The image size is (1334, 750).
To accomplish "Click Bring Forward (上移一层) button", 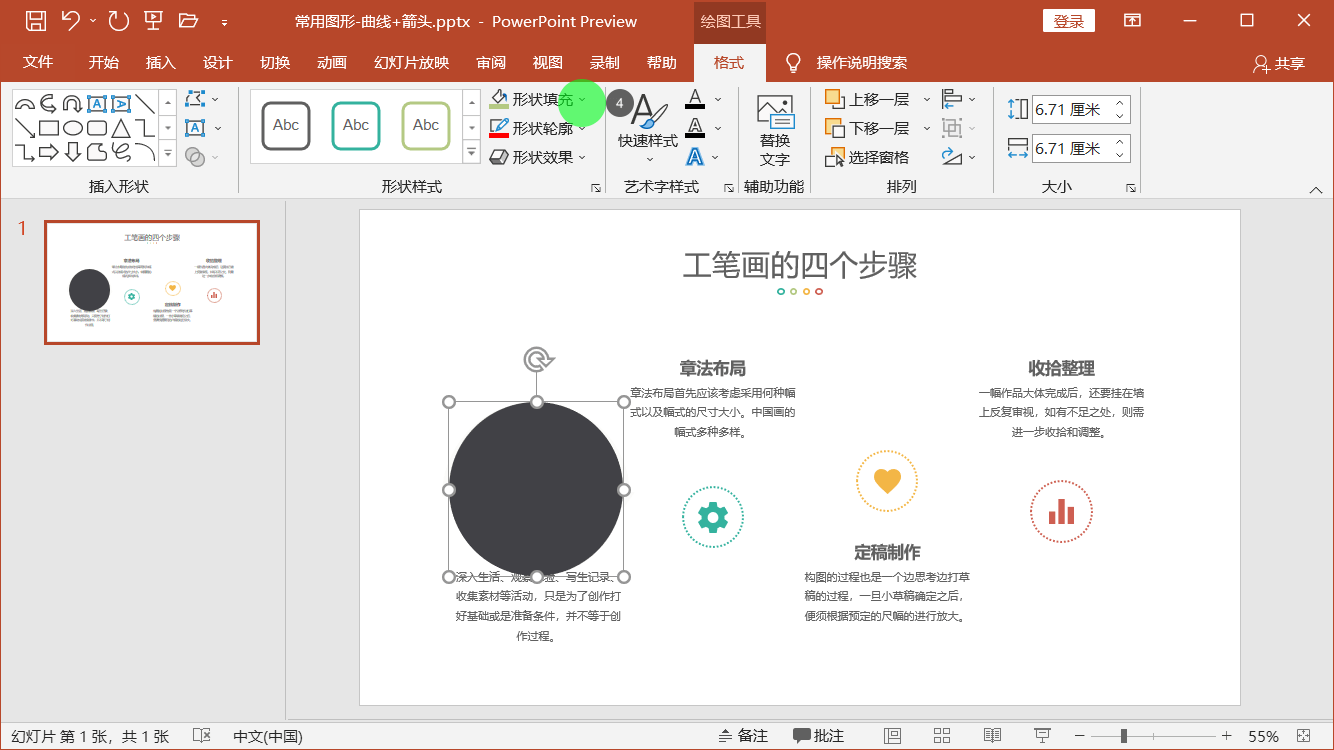I will (867, 99).
